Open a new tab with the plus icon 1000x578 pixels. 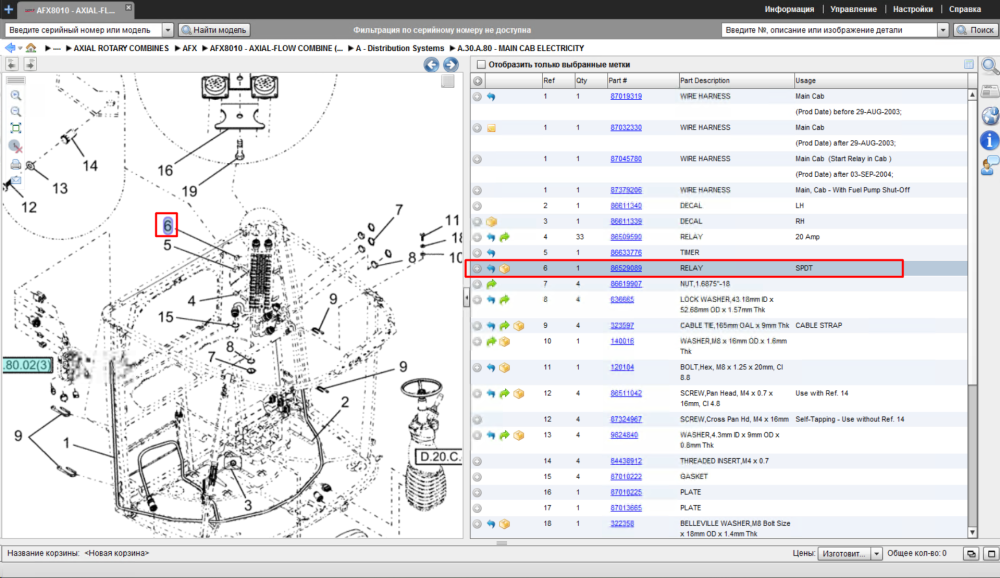coord(8,10)
